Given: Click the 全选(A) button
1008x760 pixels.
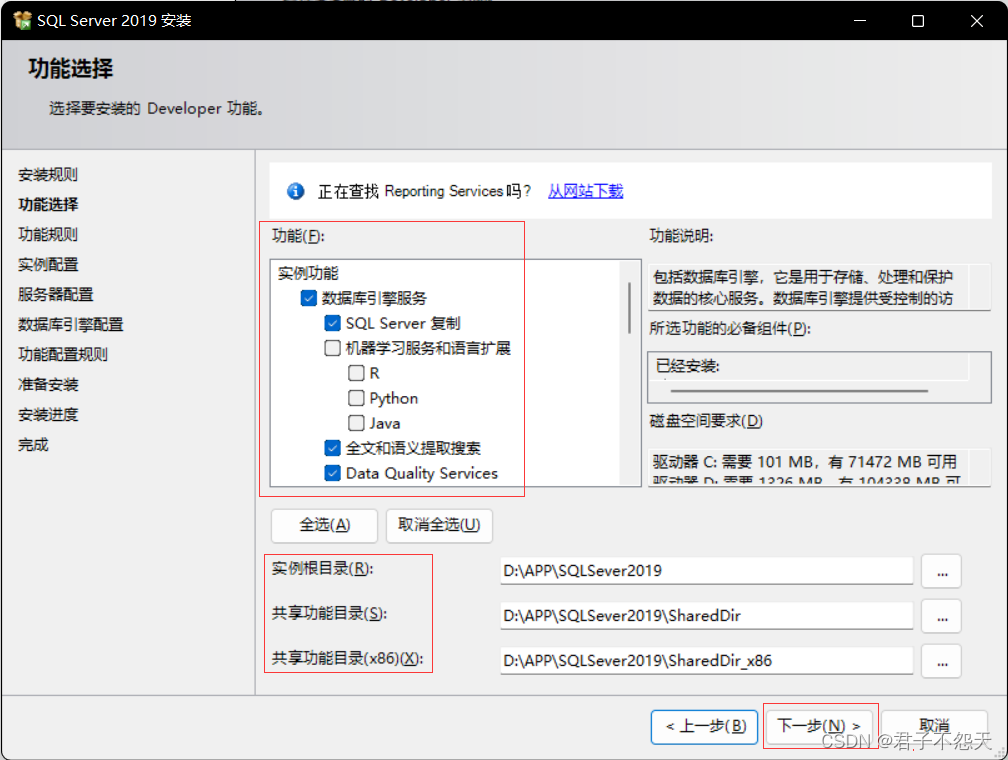Looking at the screenshot, I should click(325, 525).
